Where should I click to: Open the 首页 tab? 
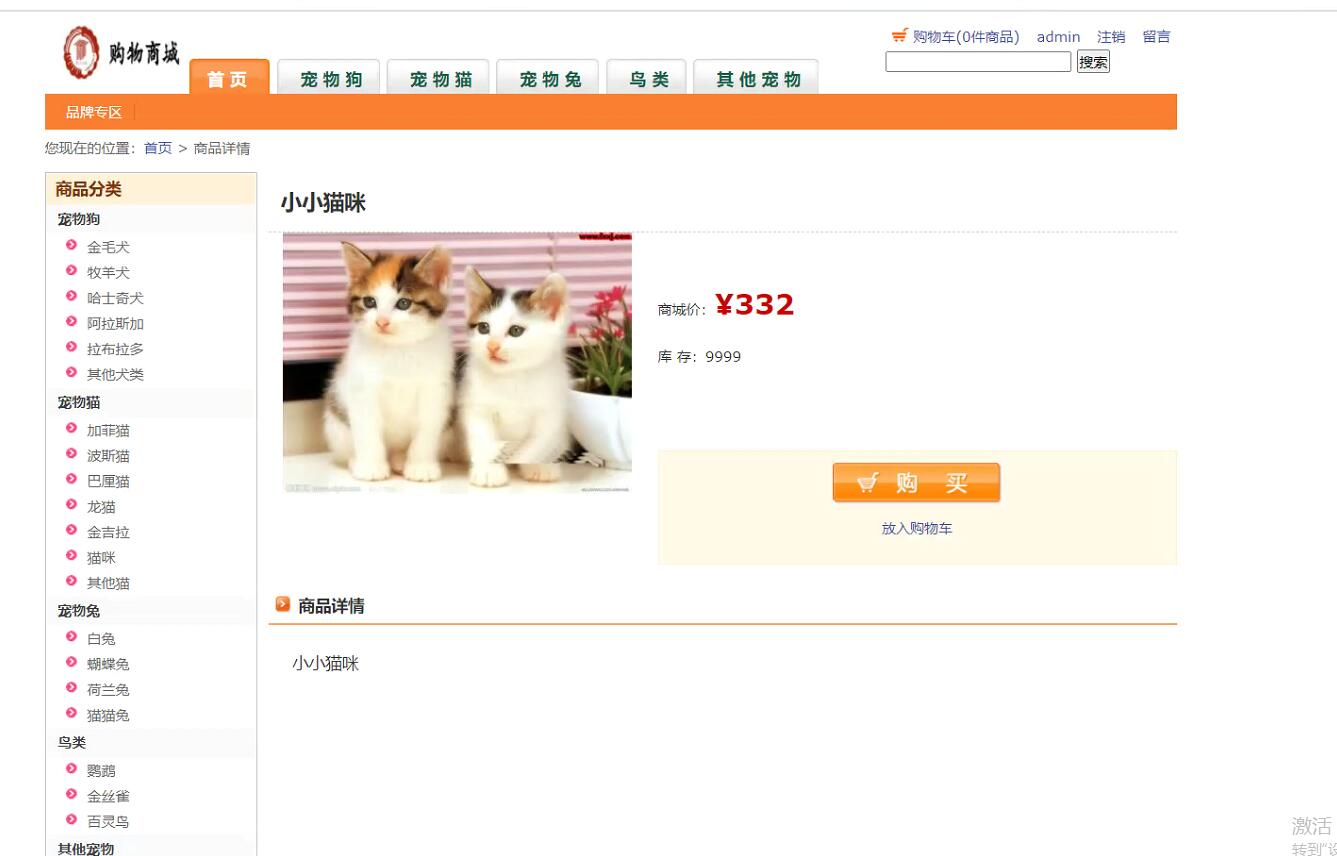point(229,77)
